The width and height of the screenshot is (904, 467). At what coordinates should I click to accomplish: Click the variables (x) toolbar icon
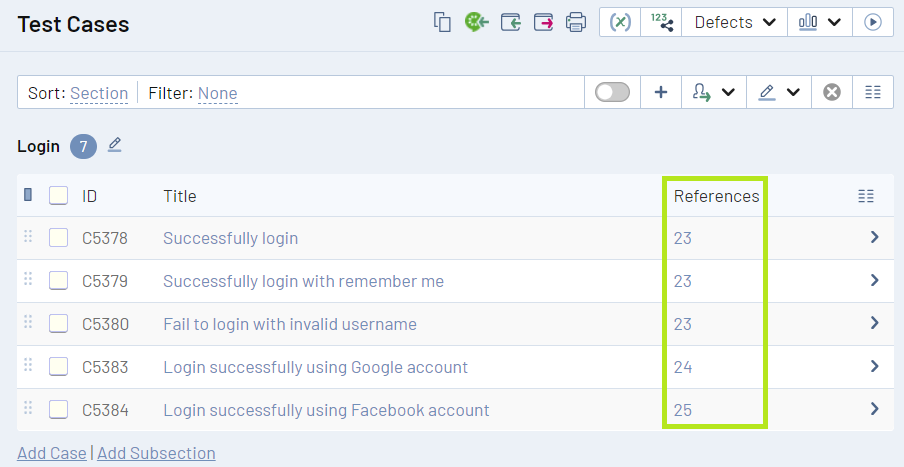point(620,22)
